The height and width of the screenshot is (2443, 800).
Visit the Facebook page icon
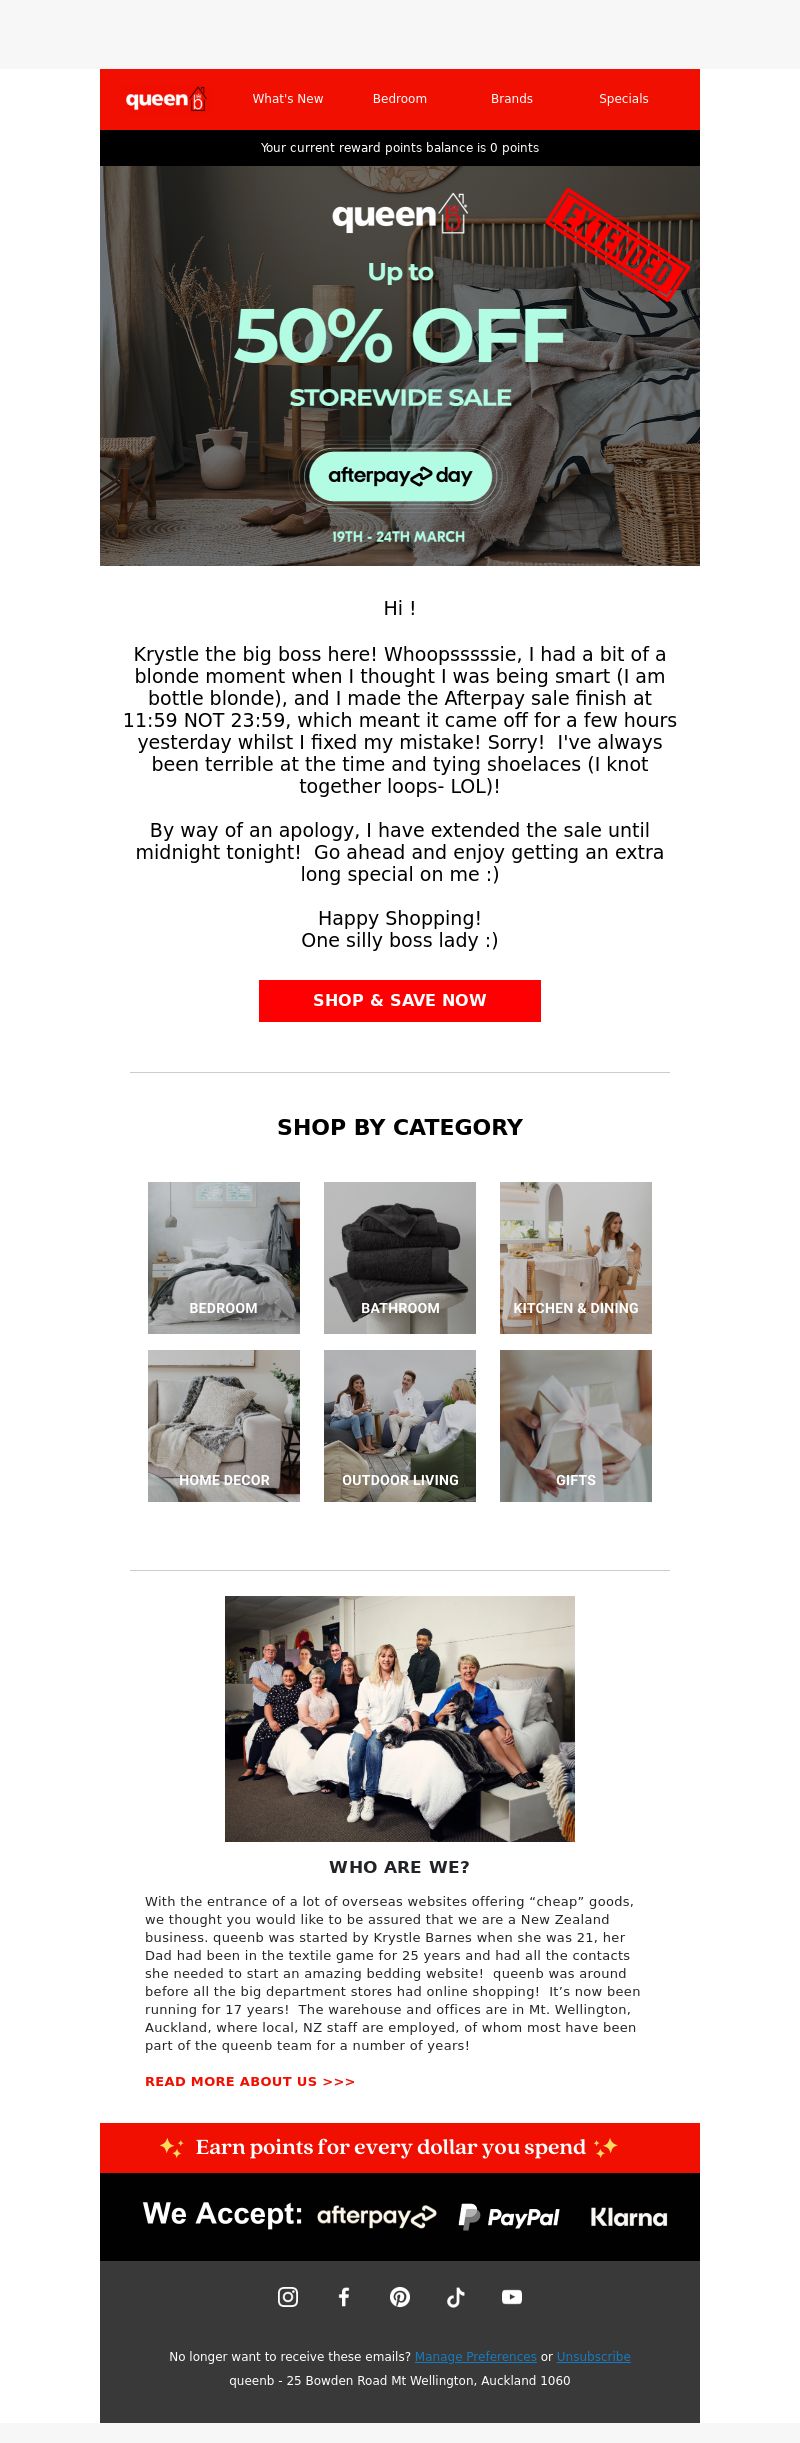coord(344,2297)
